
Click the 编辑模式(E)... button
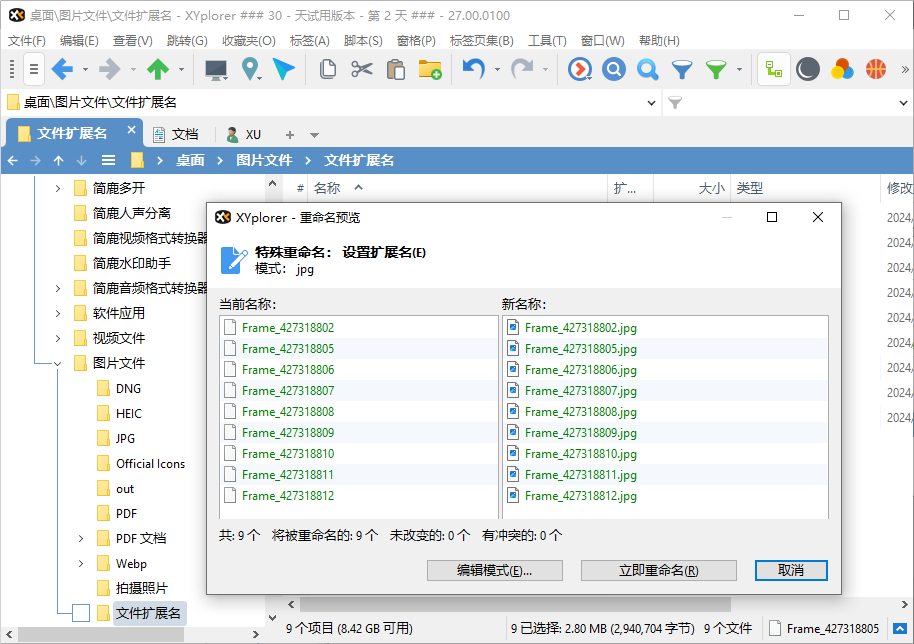point(494,570)
